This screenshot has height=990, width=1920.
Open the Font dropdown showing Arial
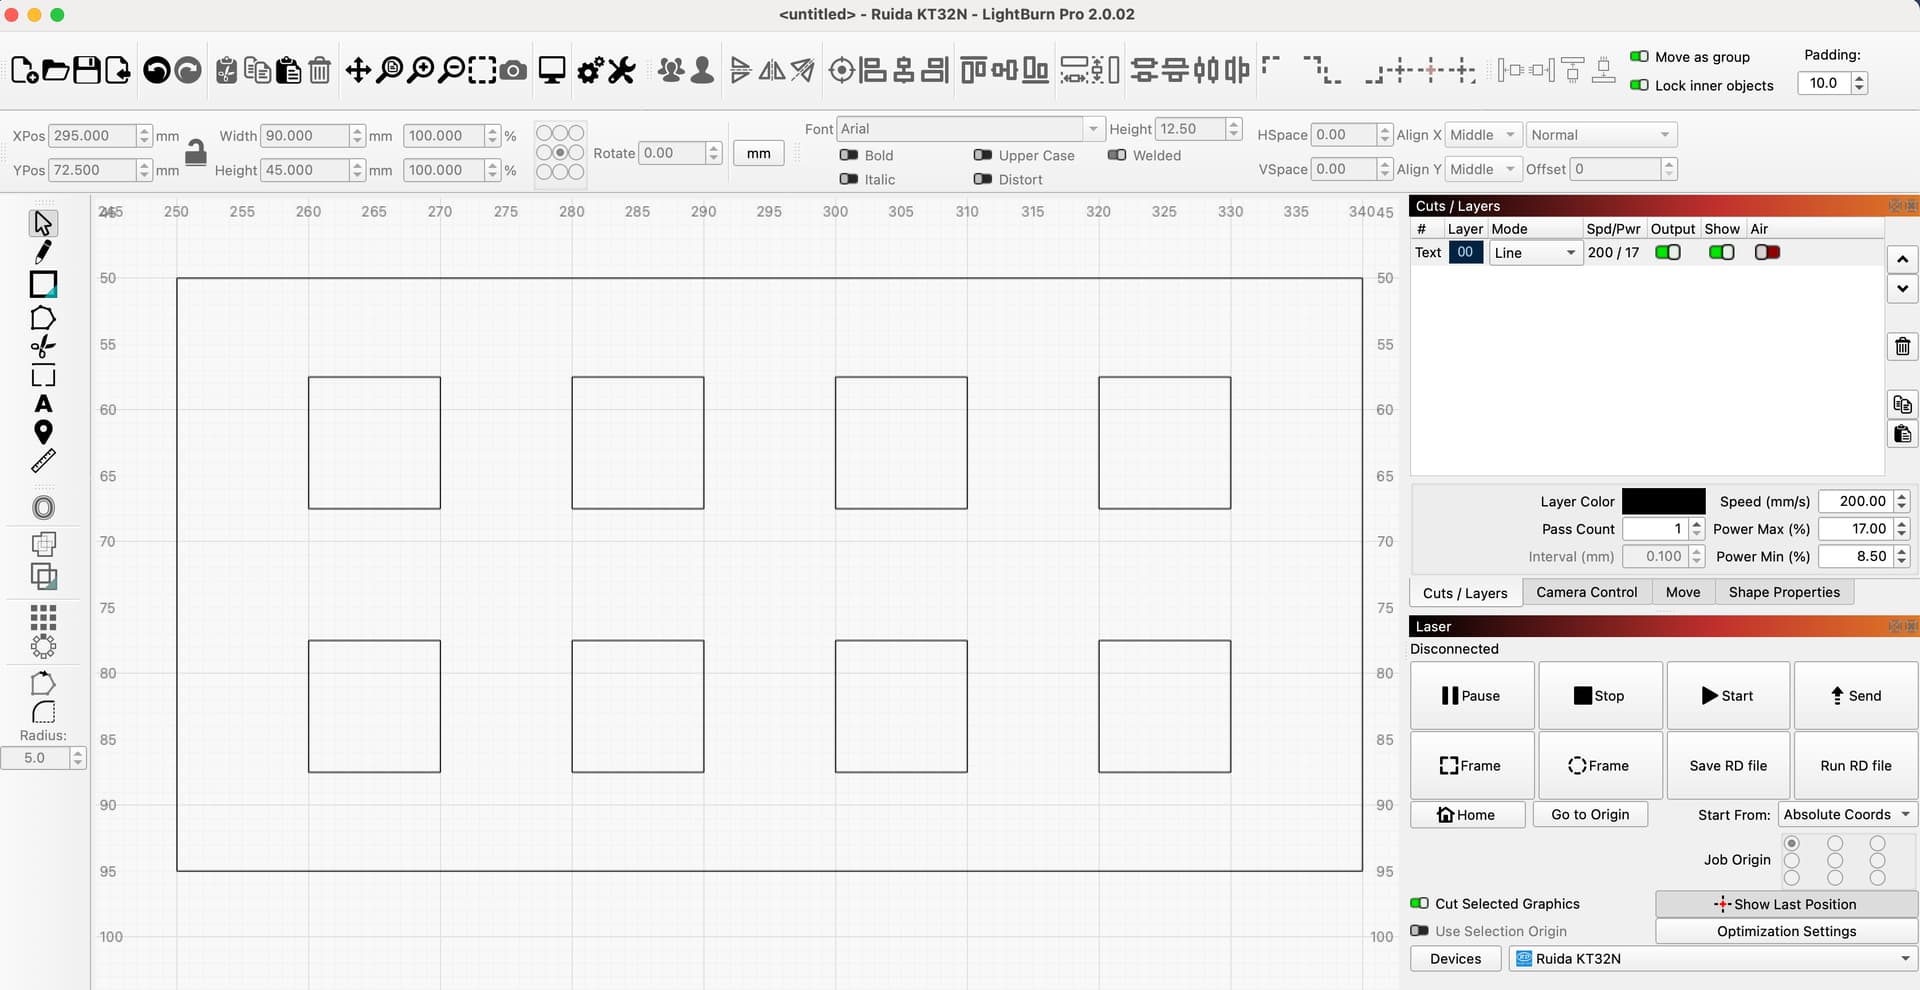coord(968,129)
